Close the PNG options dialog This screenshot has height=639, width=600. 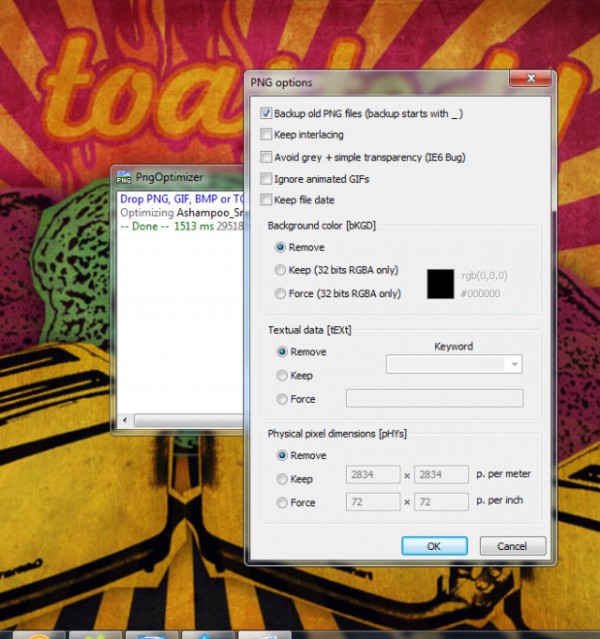pos(531,78)
